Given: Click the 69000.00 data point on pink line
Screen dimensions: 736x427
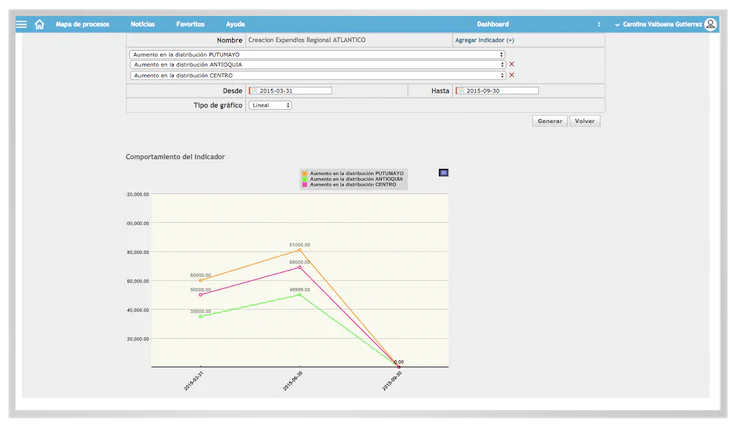Looking at the screenshot, I should pos(300,267).
